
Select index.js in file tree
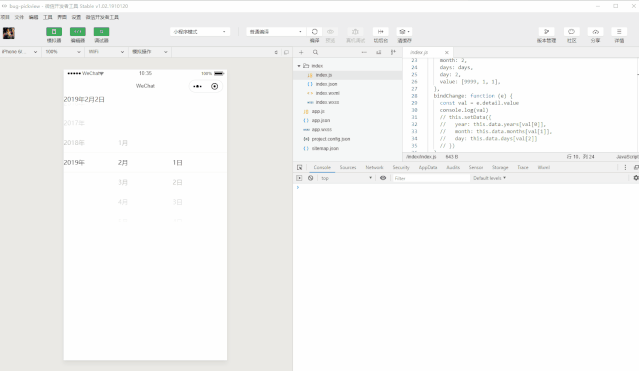[348, 75]
